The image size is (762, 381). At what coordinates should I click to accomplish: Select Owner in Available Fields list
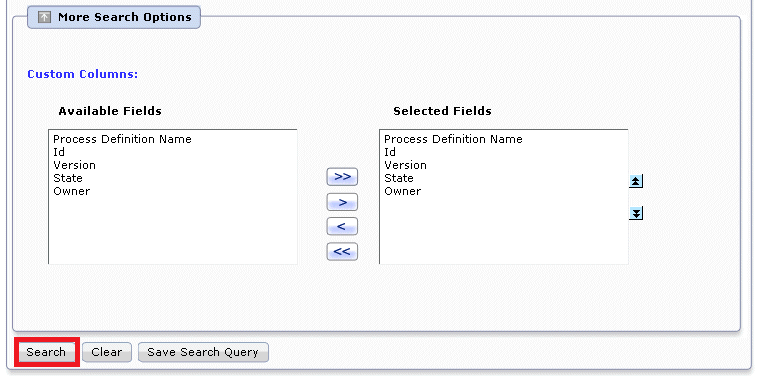click(71, 191)
